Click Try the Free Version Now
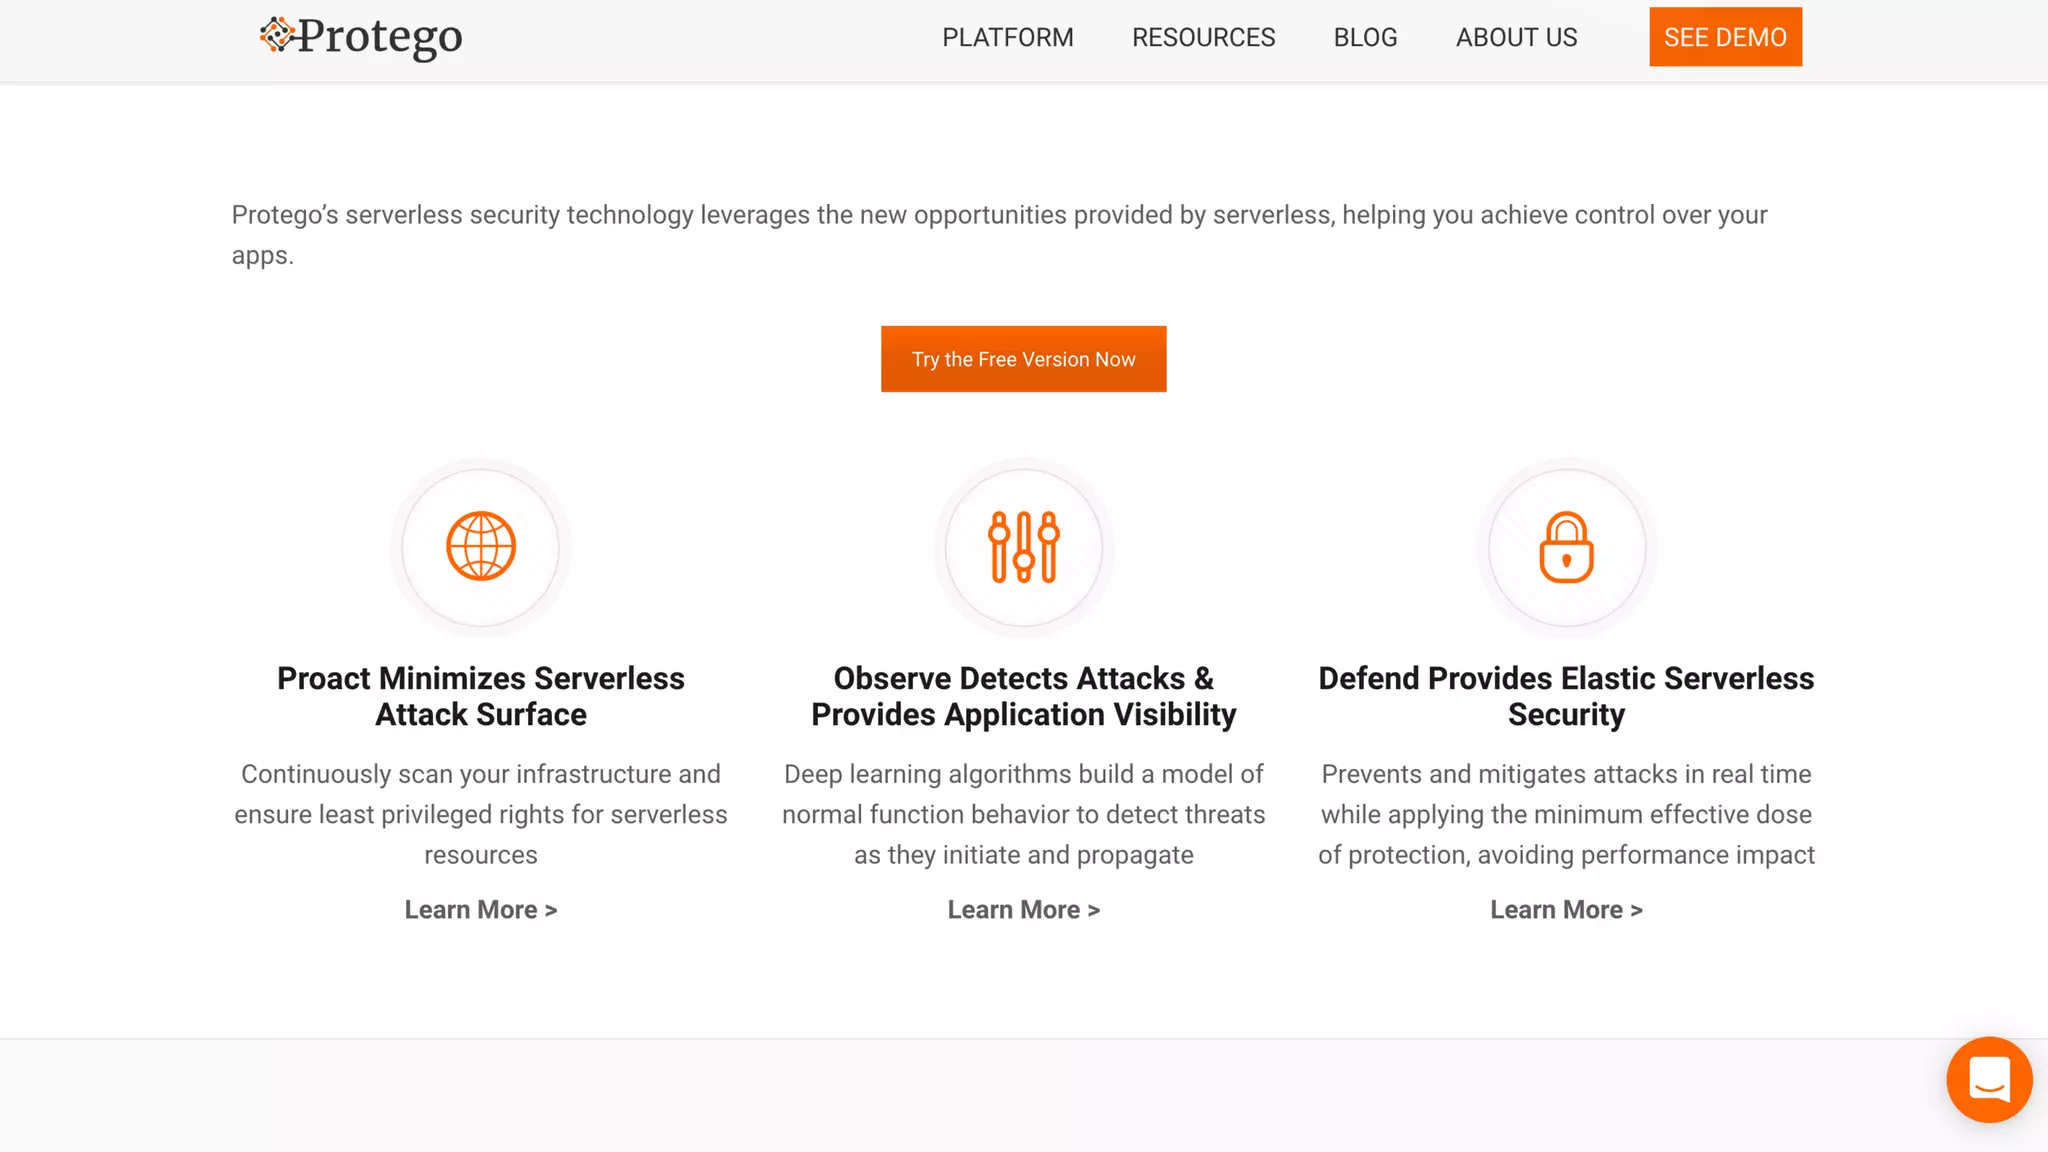The width and height of the screenshot is (2048, 1152). (1023, 359)
